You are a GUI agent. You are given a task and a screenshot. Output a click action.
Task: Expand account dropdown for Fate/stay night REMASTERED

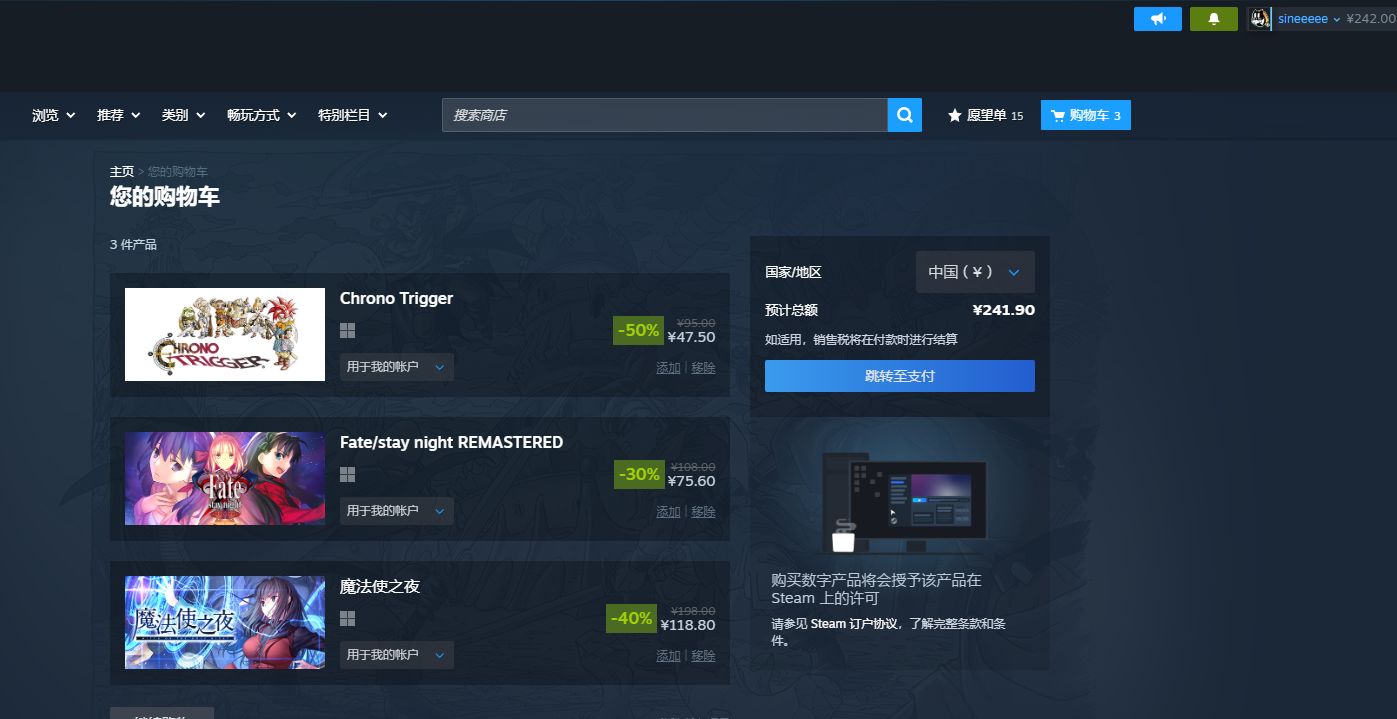tap(396, 511)
